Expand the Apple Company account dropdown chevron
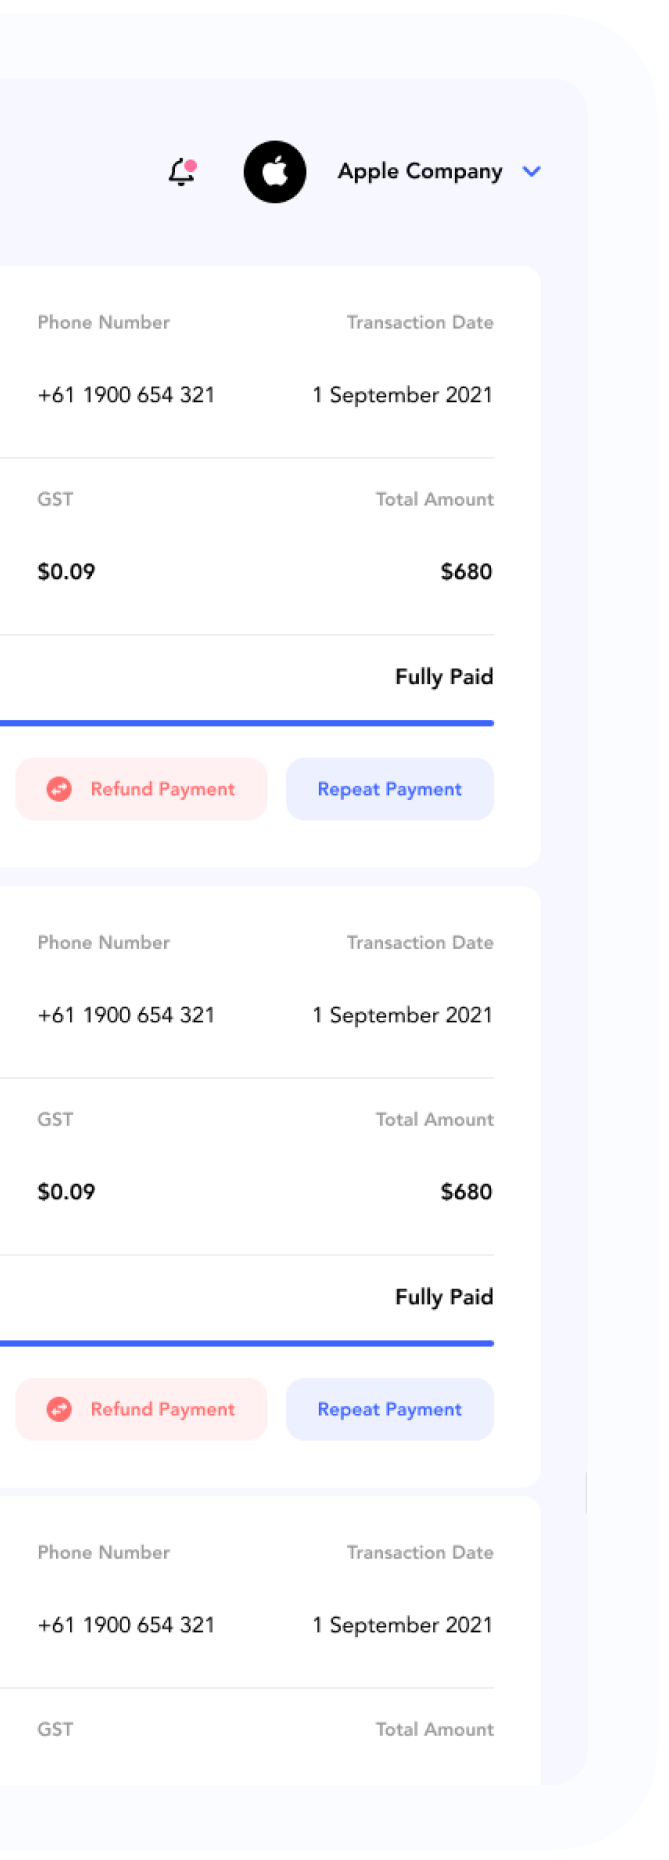 click(532, 172)
